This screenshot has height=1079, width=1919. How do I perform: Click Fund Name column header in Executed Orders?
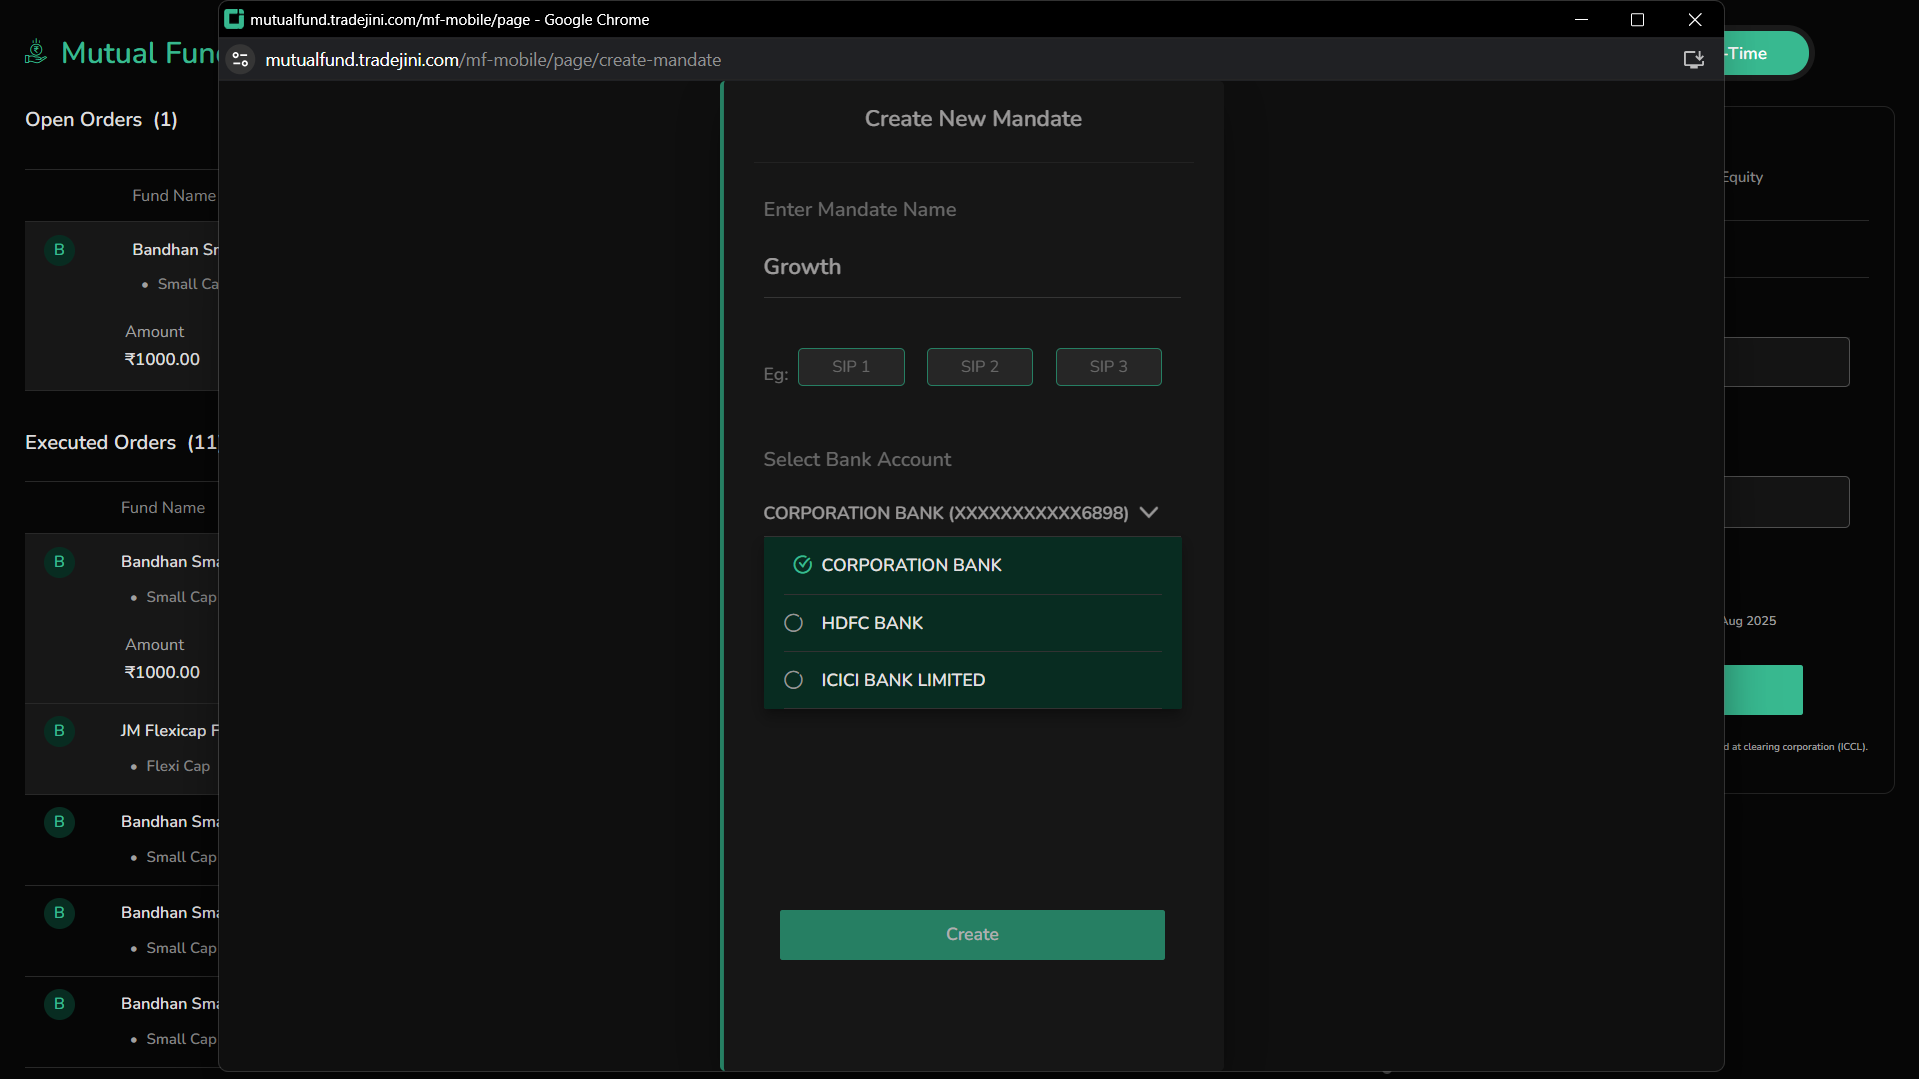click(163, 508)
